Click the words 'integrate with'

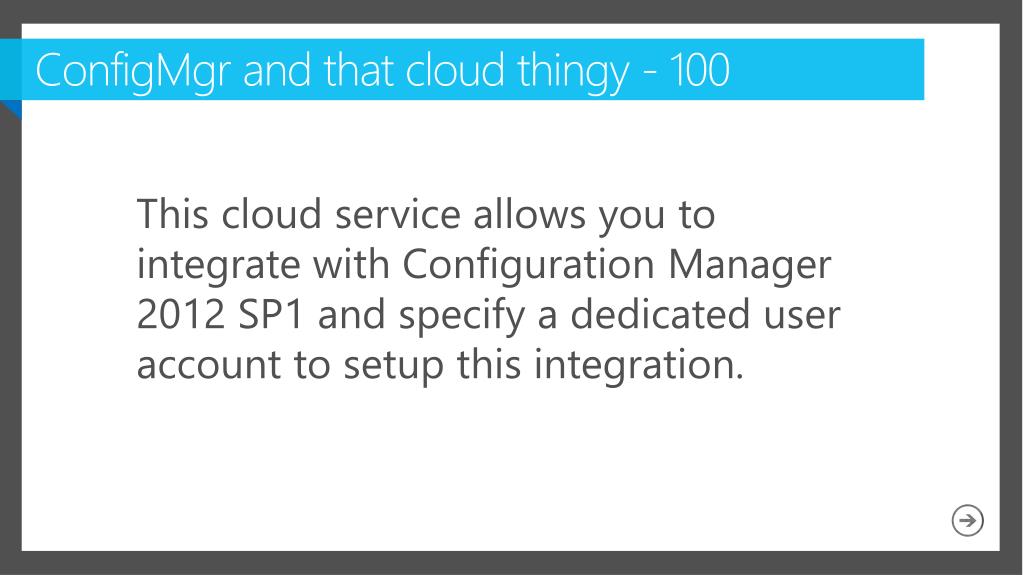pyautogui.click(x=264, y=264)
